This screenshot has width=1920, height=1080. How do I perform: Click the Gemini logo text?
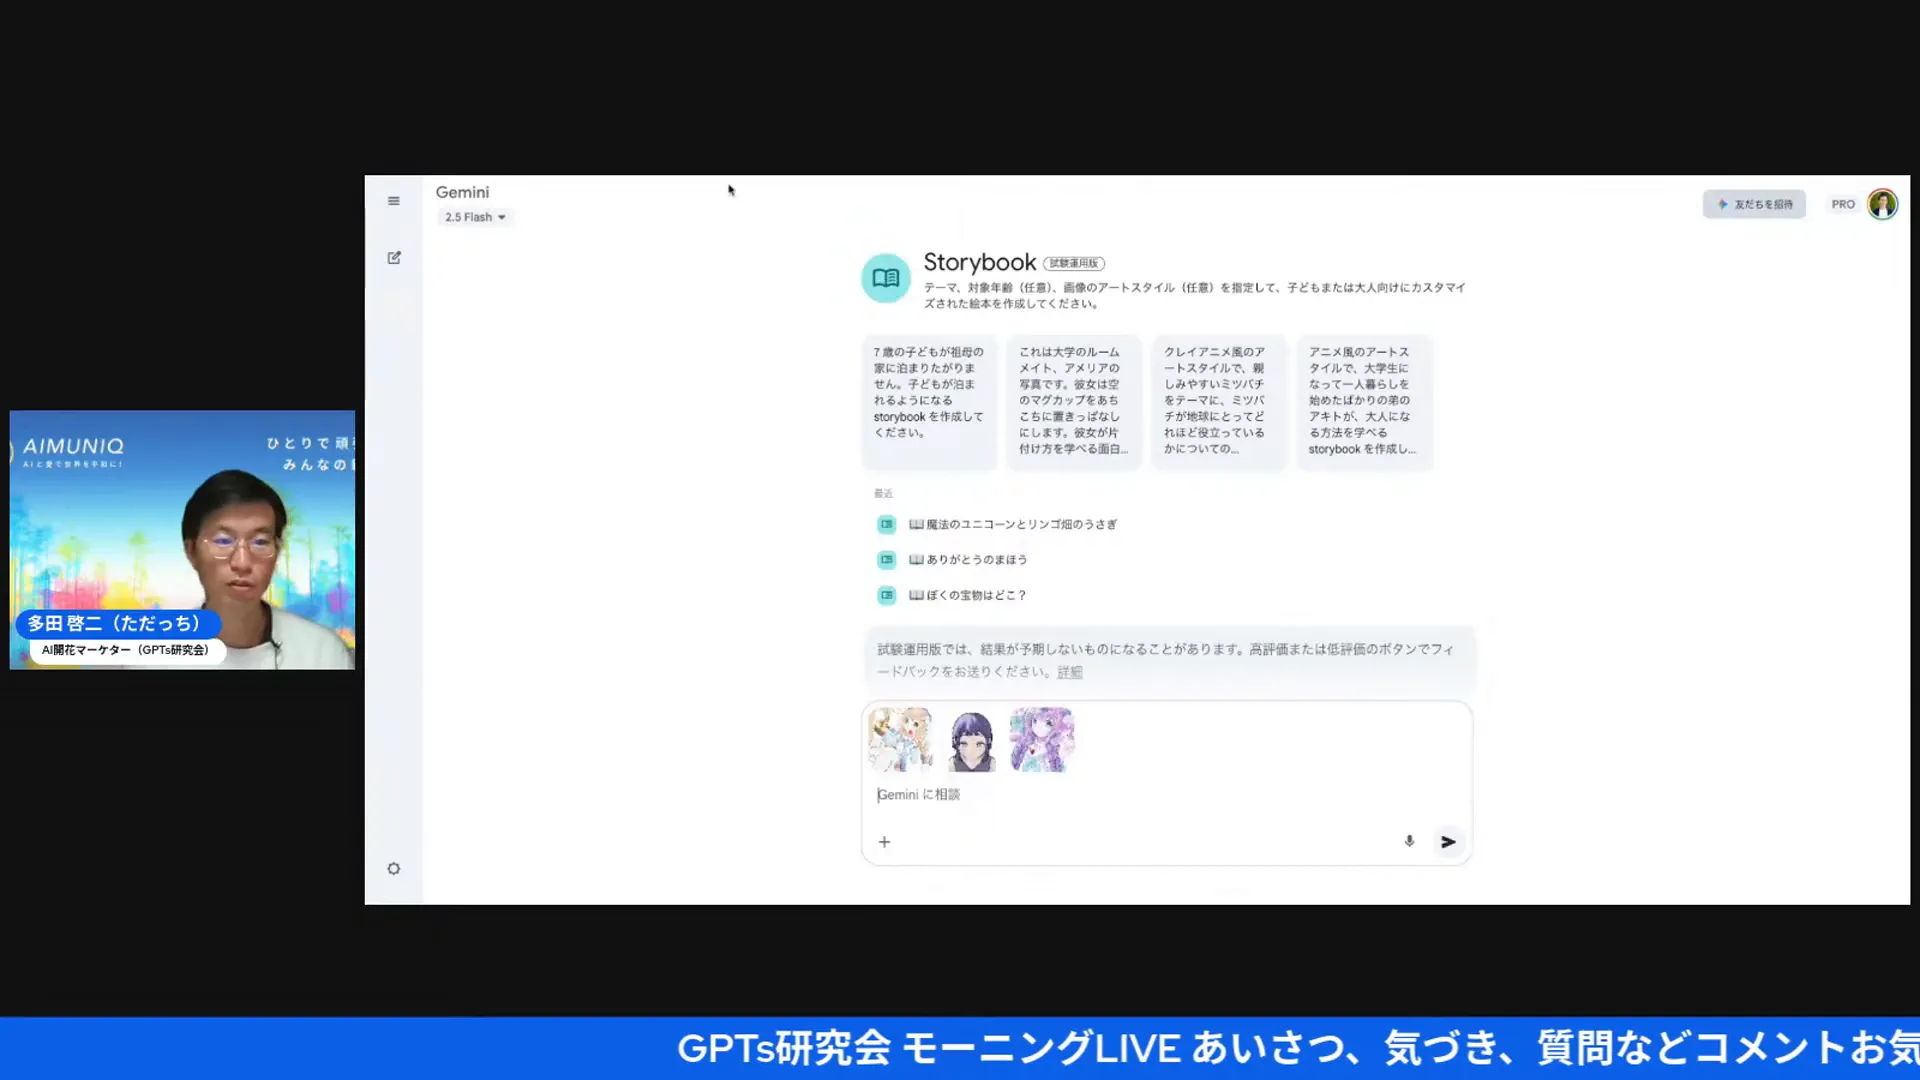point(462,192)
